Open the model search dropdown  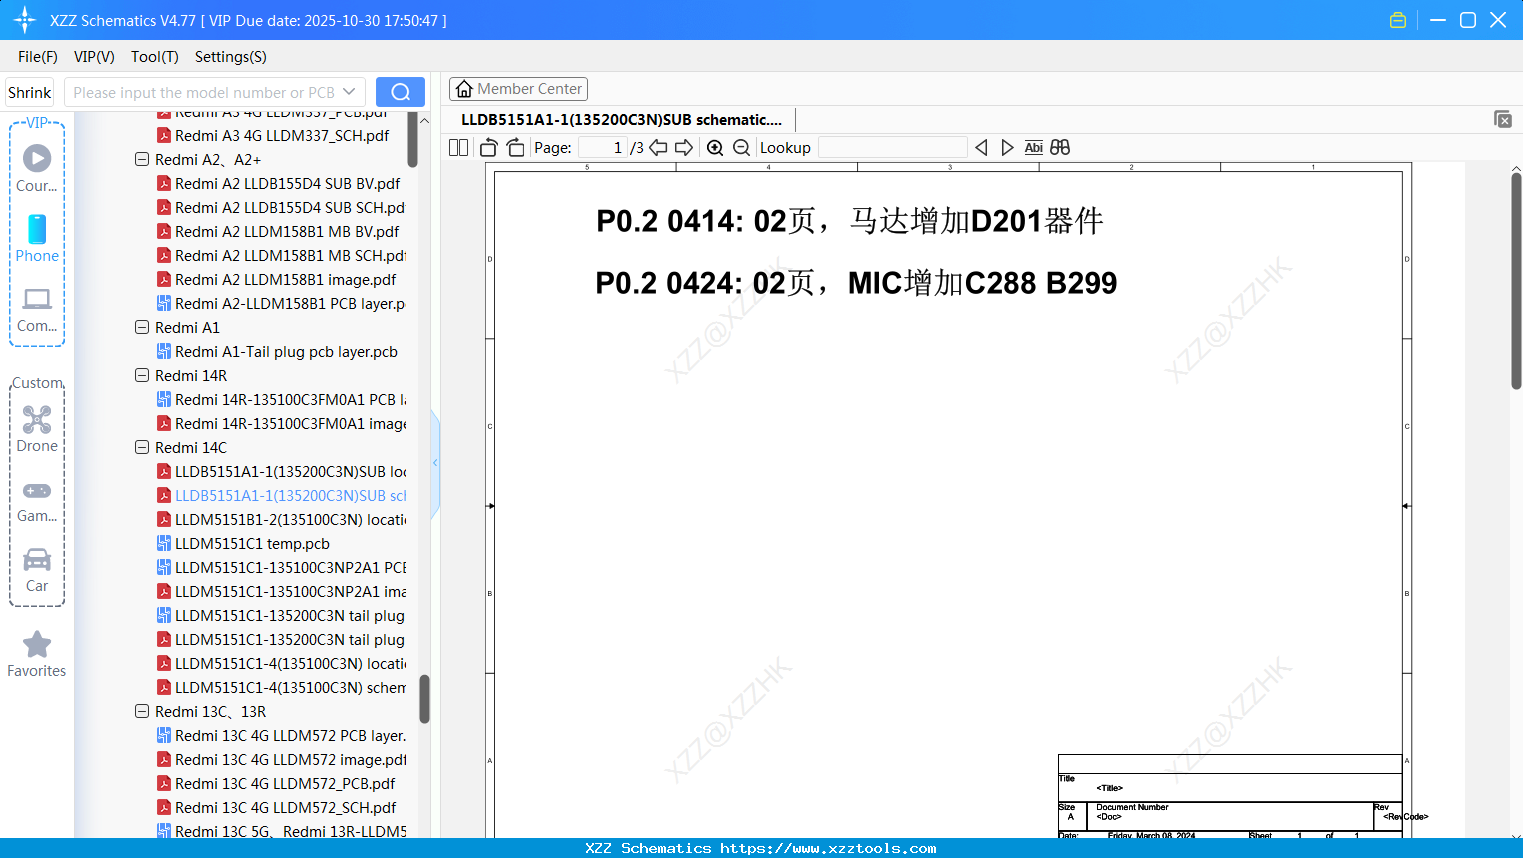[347, 91]
